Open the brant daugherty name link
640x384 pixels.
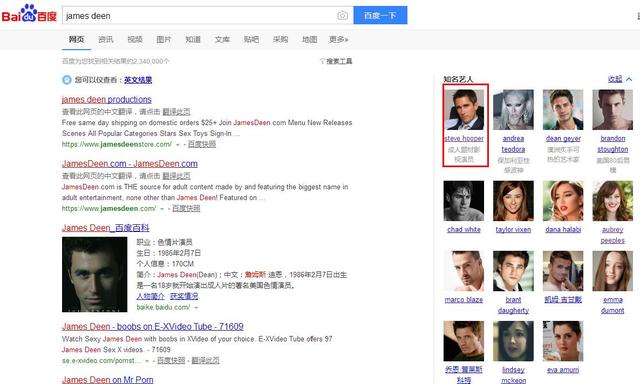(513, 305)
